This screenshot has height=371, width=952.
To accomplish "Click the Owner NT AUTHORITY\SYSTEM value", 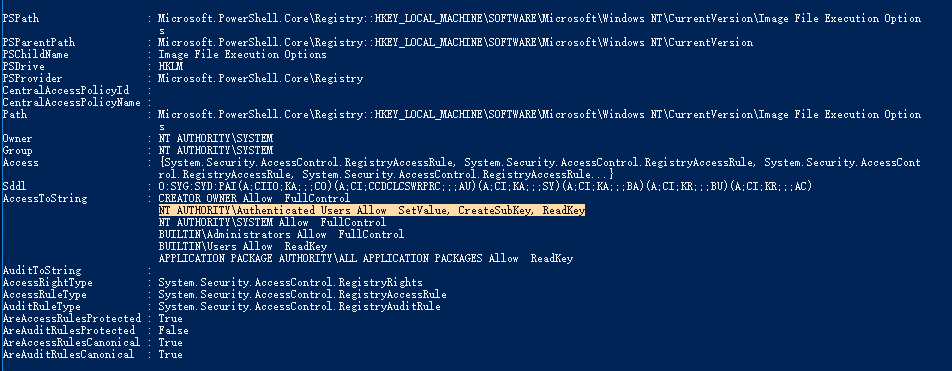I will (216, 138).
